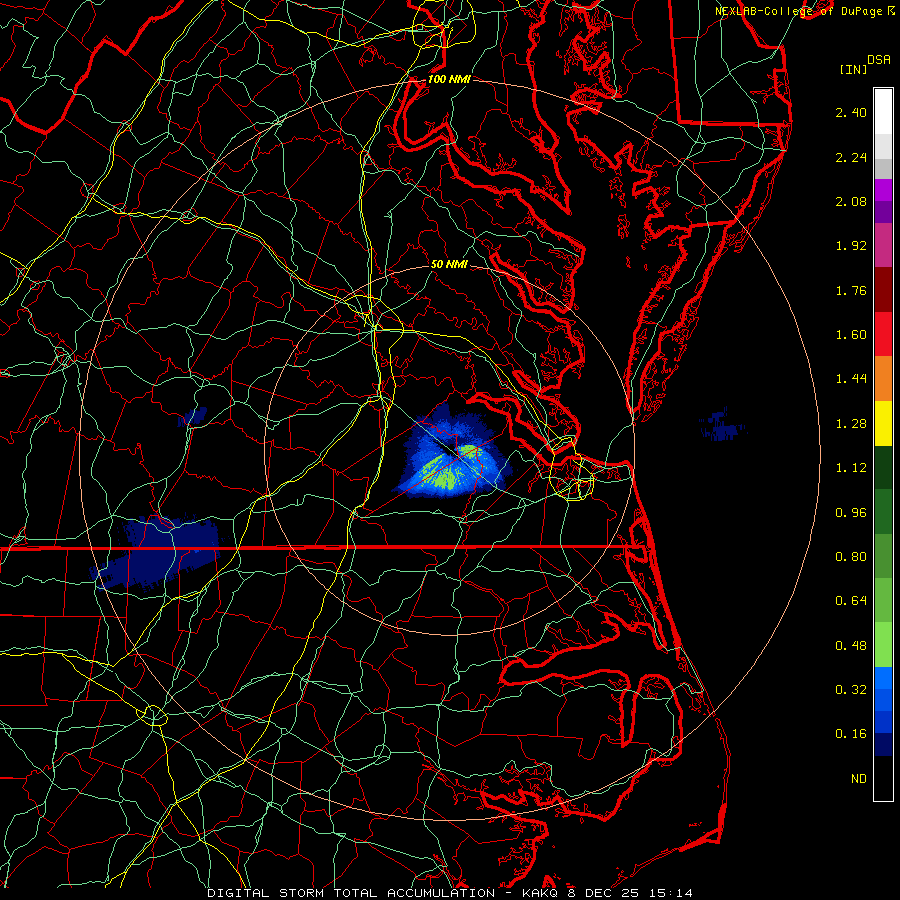
Task: Click the 0.64 legend value
Action: (x=851, y=601)
